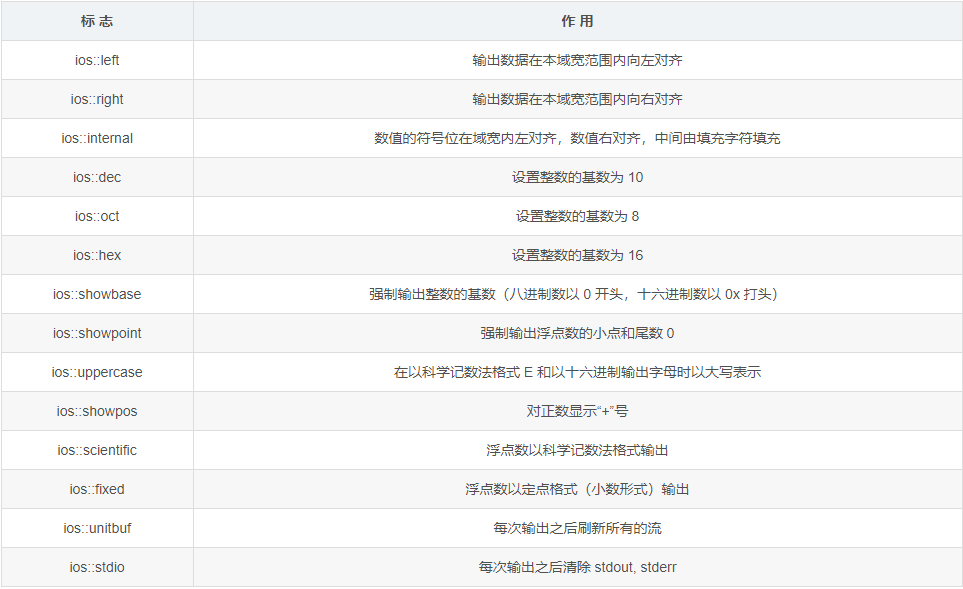Screen dimensions: 963x589
Task: Select the ios::oct cell
Action: (97, 216)
